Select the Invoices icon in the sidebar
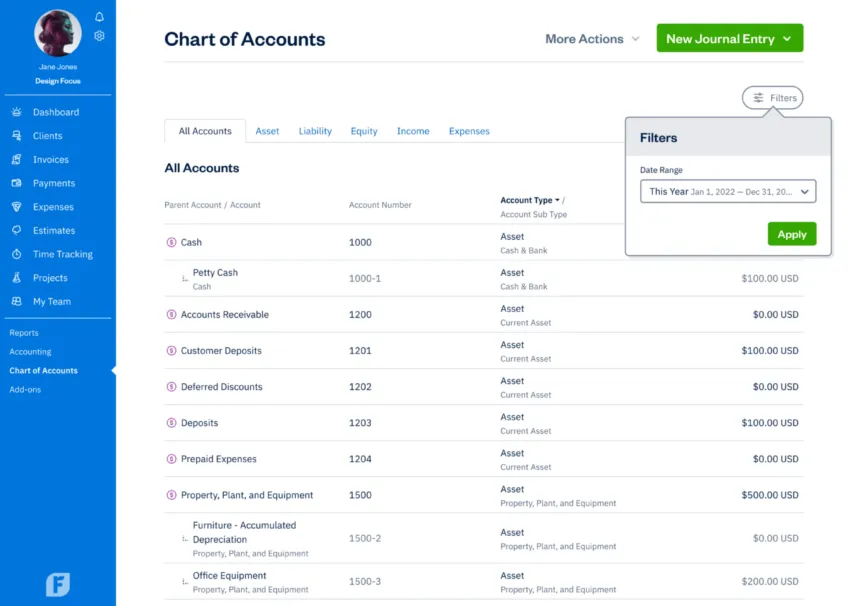 click(14, 159)
